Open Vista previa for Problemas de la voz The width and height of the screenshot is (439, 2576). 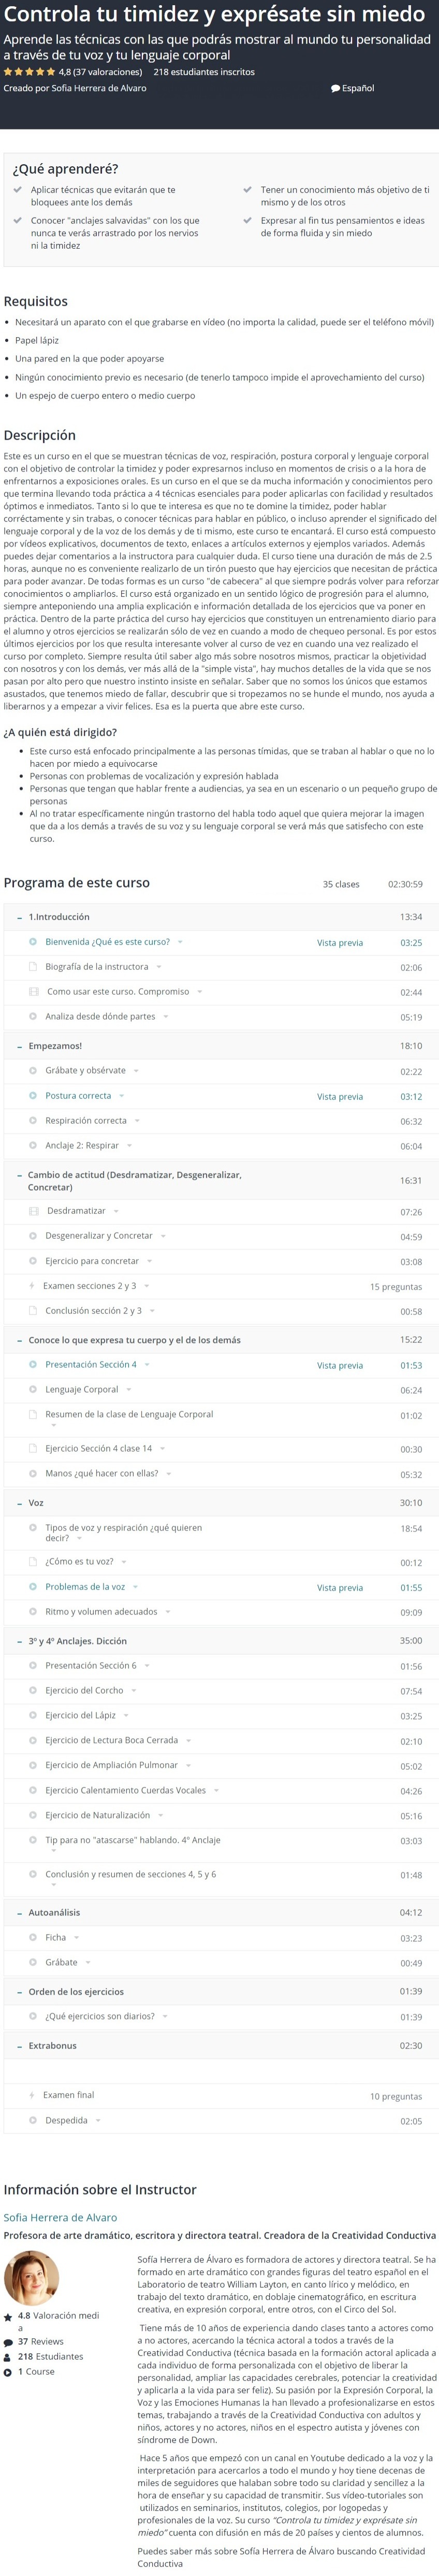[x=340, y=1587]
